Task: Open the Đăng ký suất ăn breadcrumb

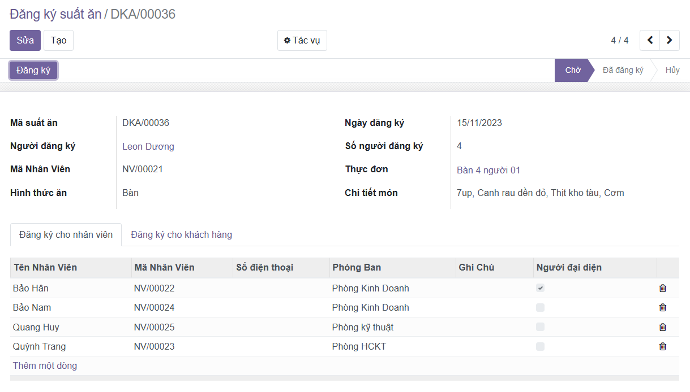Action: click(55, 14)
